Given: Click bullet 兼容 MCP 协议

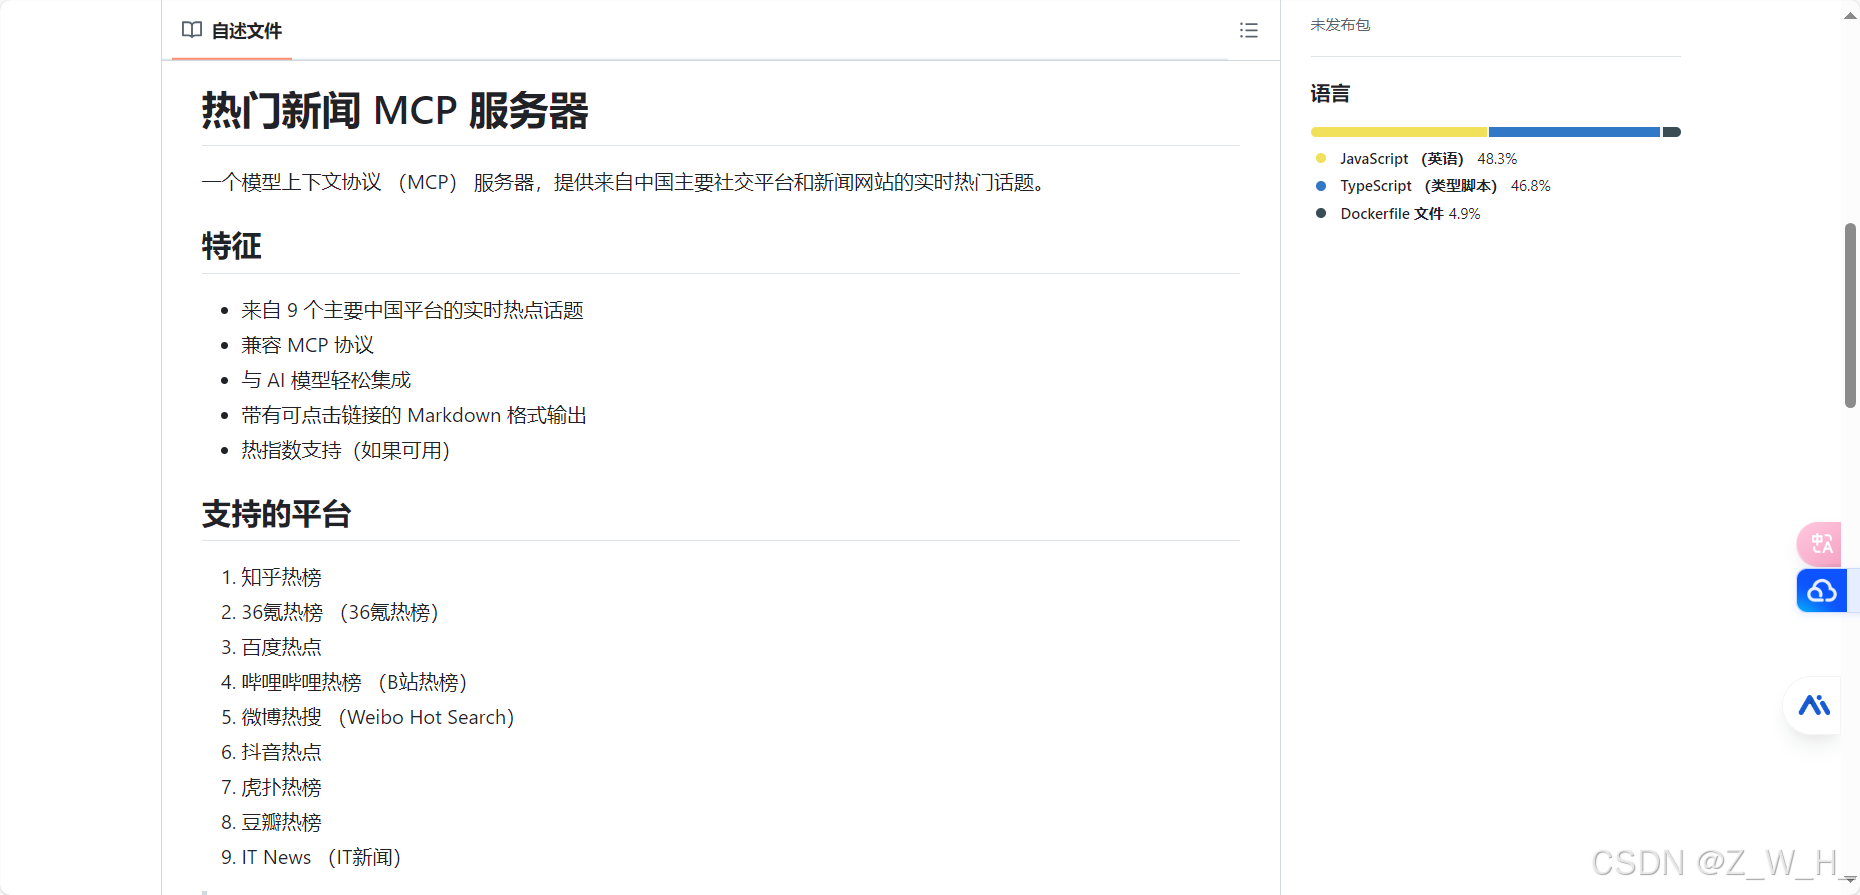Looking at the screenshot, I should (x=307, y=345).
